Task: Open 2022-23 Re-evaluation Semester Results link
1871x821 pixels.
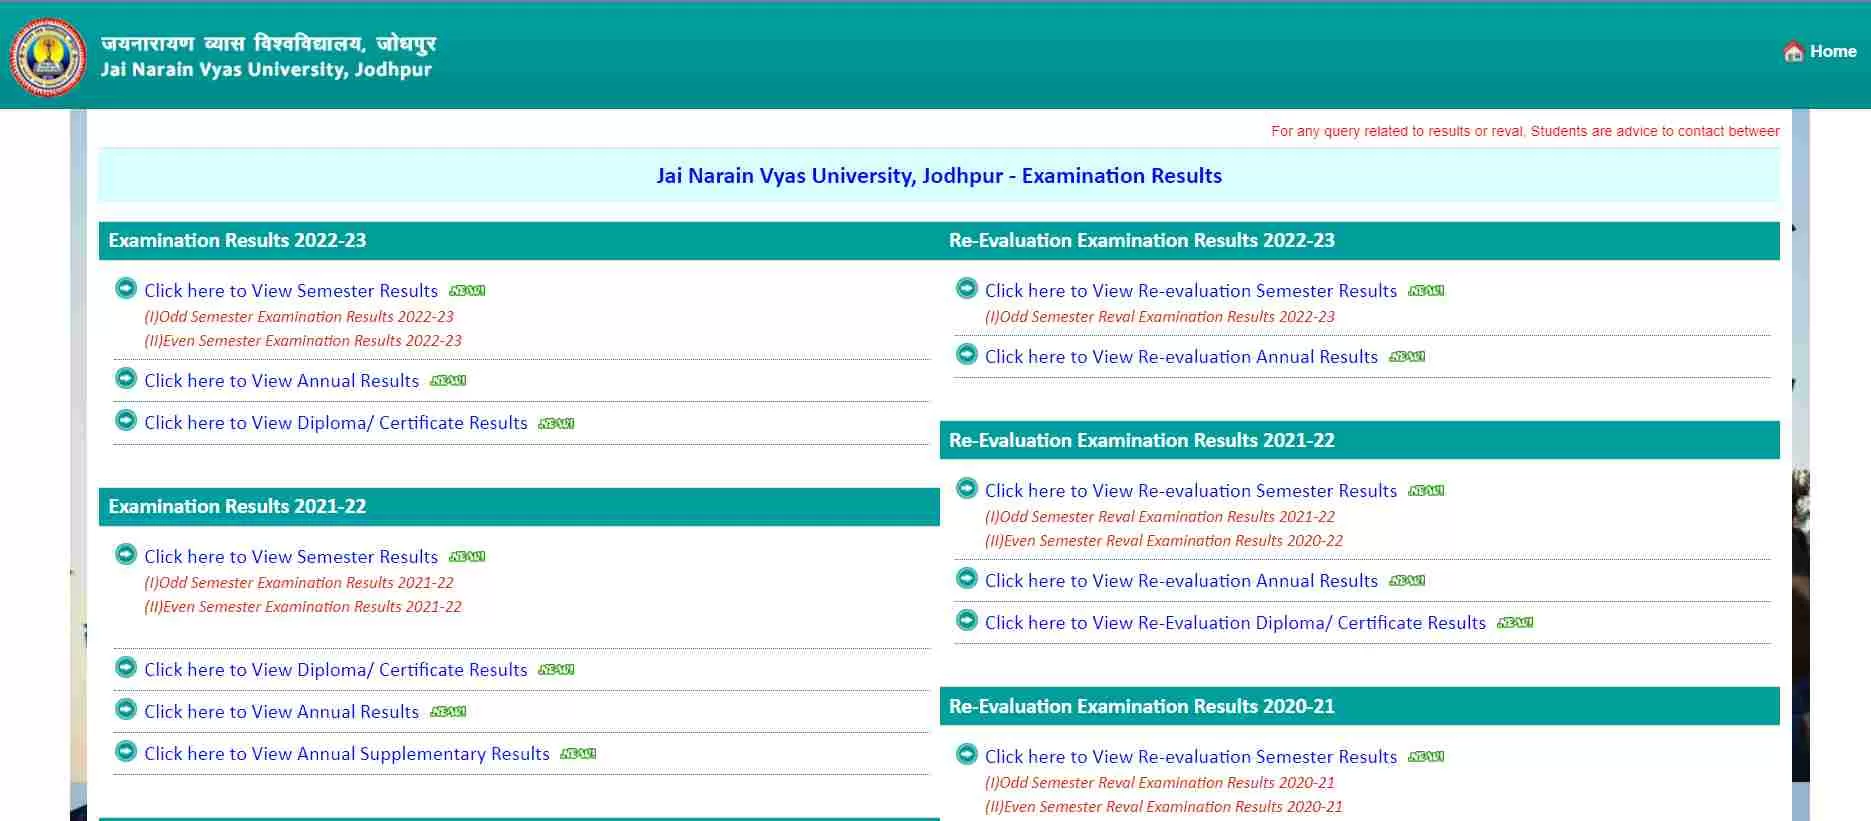Action: point(1191,291)
